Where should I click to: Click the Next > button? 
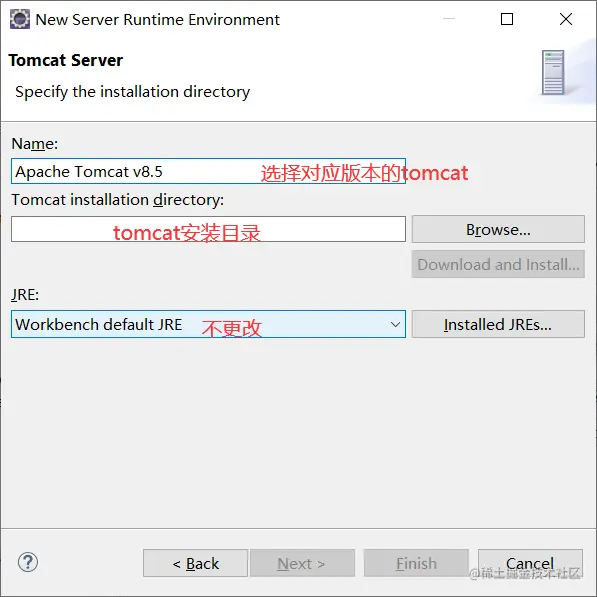(302, 563)
